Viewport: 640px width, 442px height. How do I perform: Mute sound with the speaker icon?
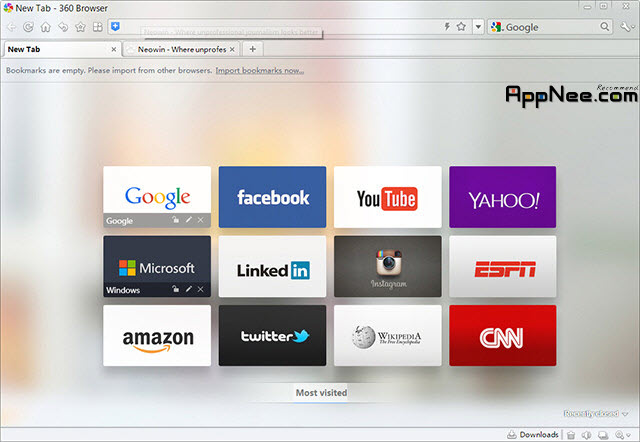pyautogui.click(x=587, y=435)
